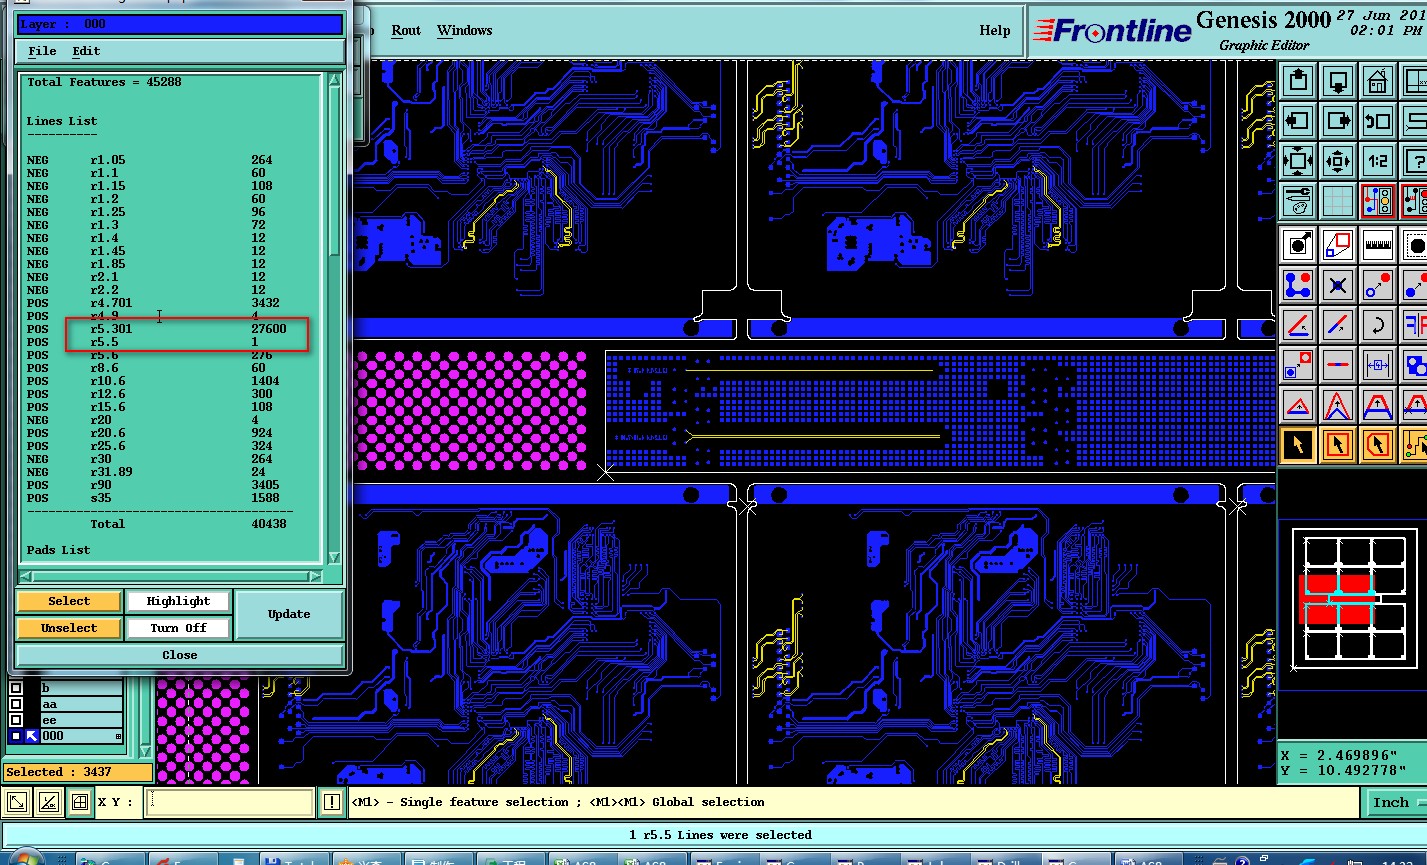Viewport: 1427px width, 865px height.
Task: Select the connected blue dots polyline icon
Action: click(1298, 285)
